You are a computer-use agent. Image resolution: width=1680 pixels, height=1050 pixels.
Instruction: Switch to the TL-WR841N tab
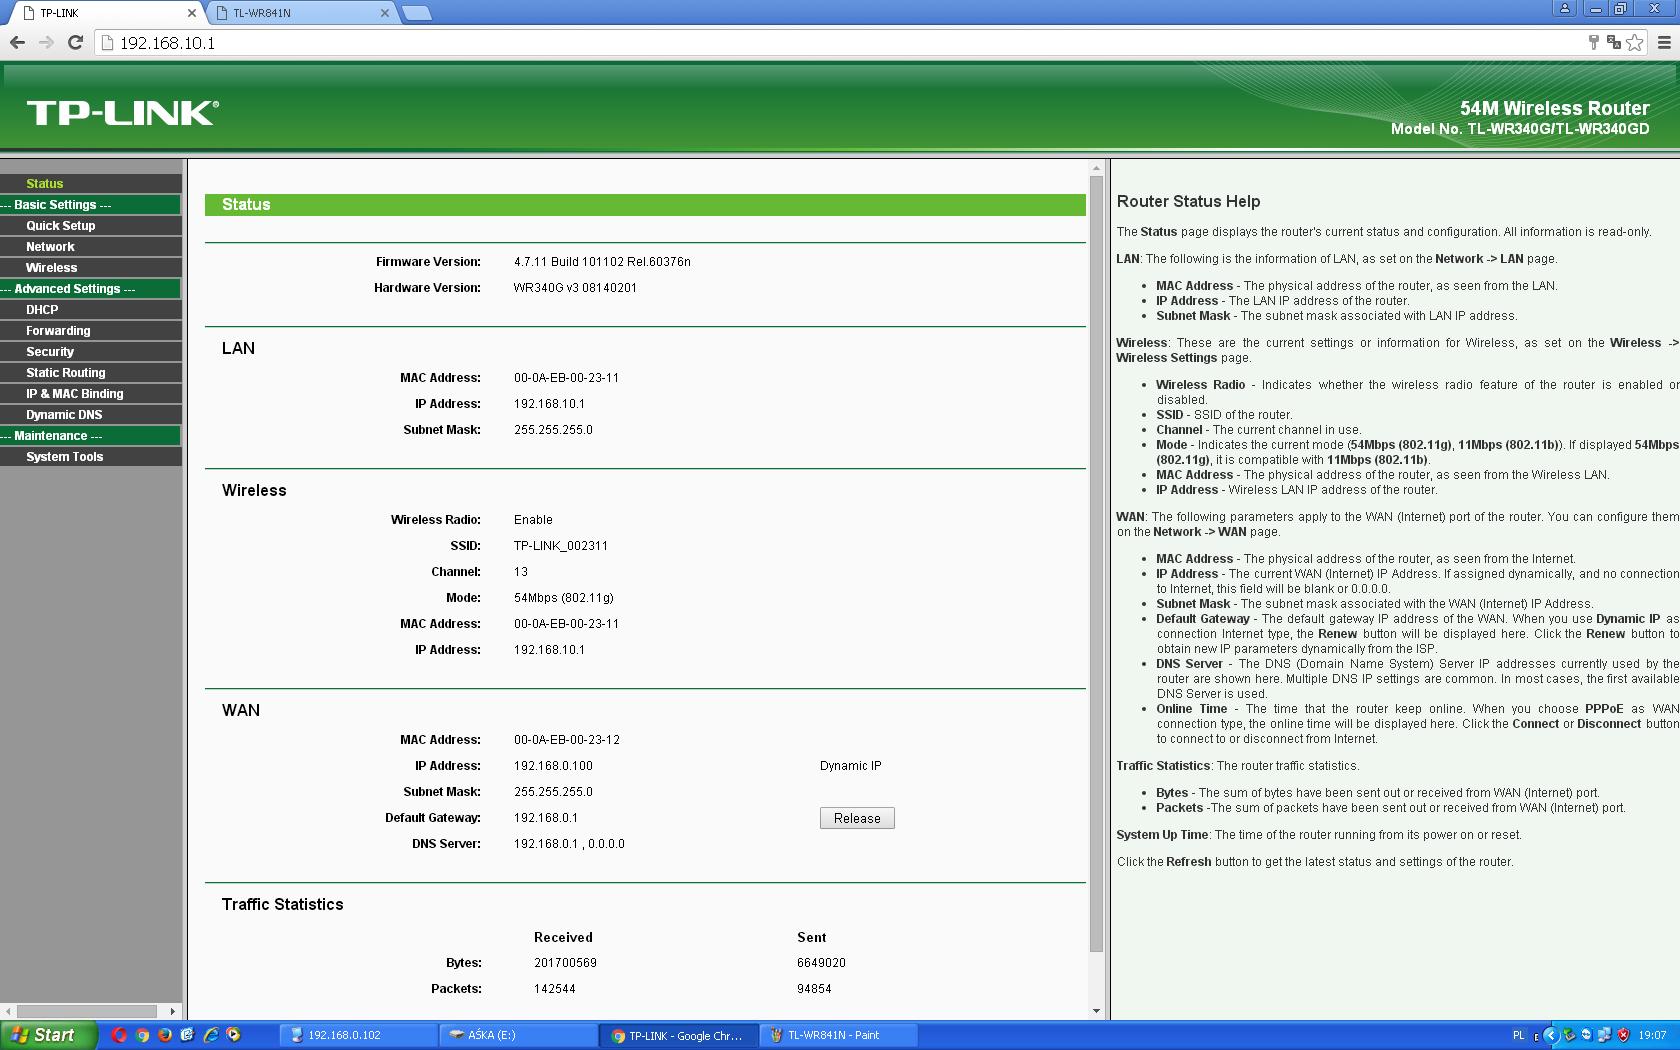[300, 13]
